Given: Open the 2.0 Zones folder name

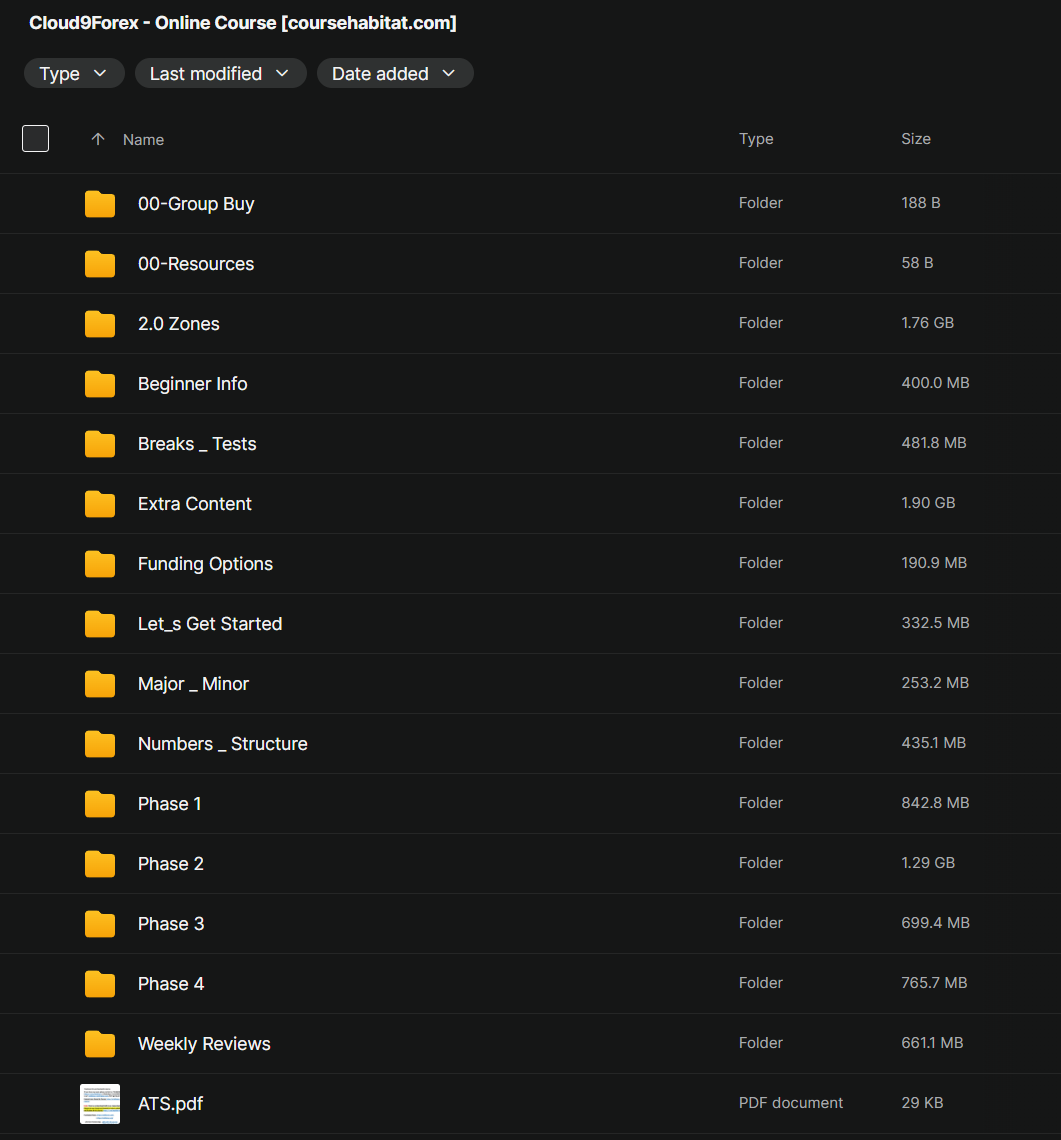Looking at the screenshot, I should click(x=179, y=324).
